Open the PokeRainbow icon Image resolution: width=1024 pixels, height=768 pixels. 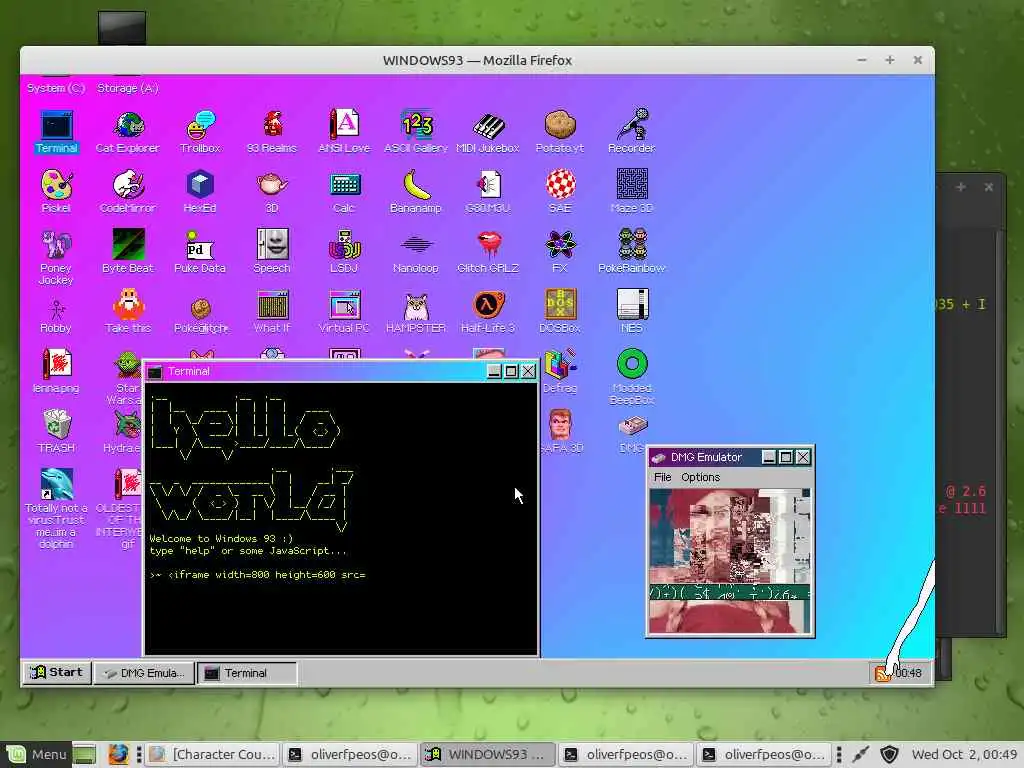[x=632, y=251]
